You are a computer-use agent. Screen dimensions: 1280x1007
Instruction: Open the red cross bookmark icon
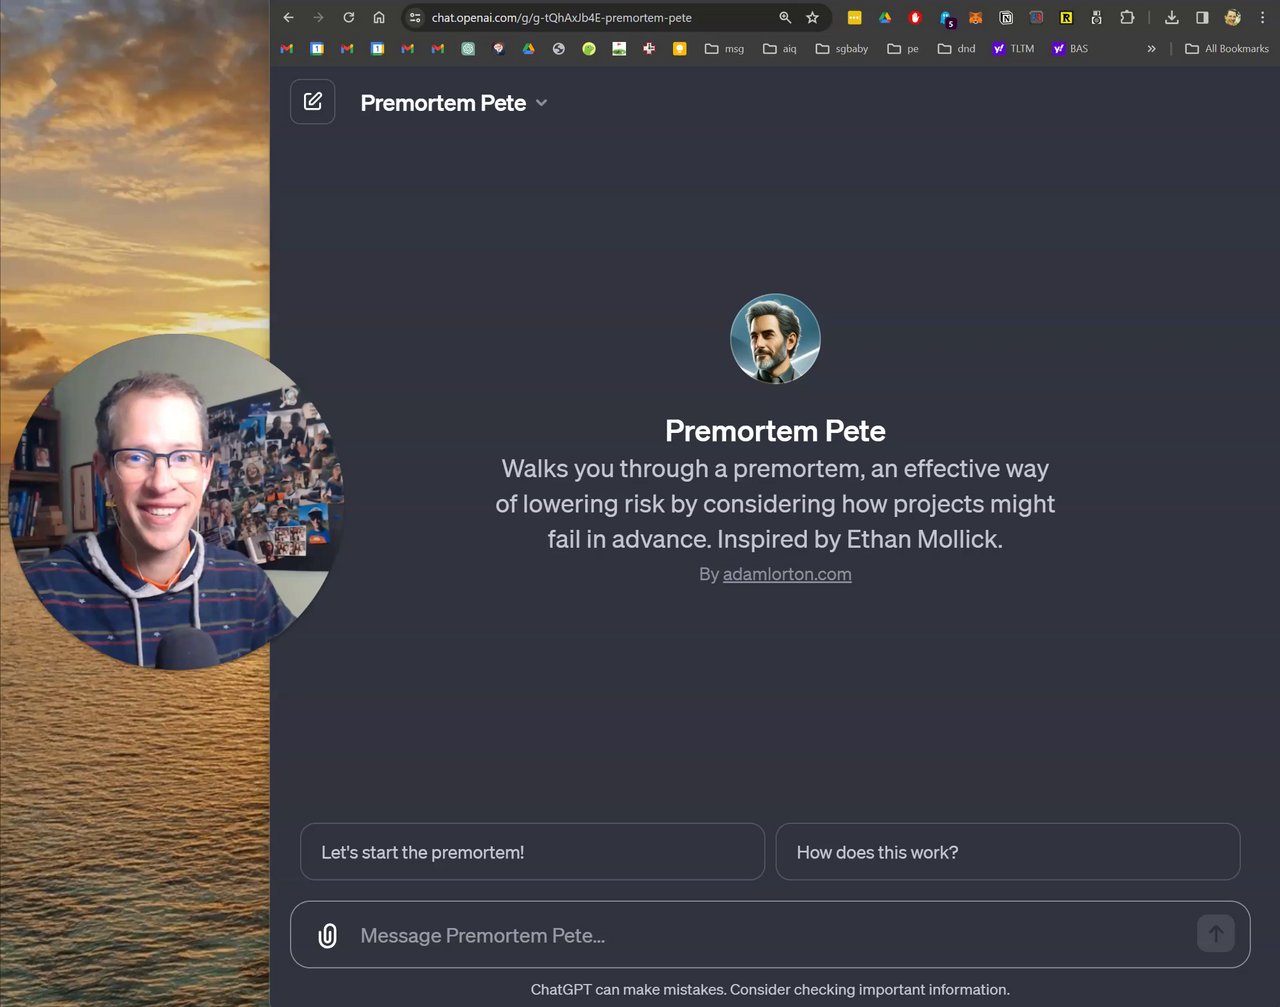click(x=649, y=48)
